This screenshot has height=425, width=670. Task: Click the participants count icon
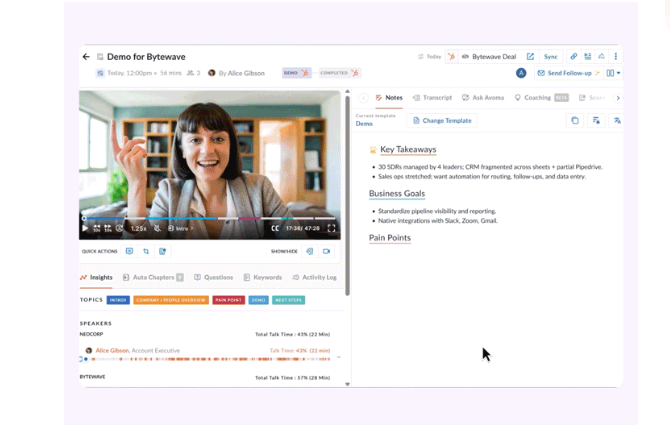[193, 73]
